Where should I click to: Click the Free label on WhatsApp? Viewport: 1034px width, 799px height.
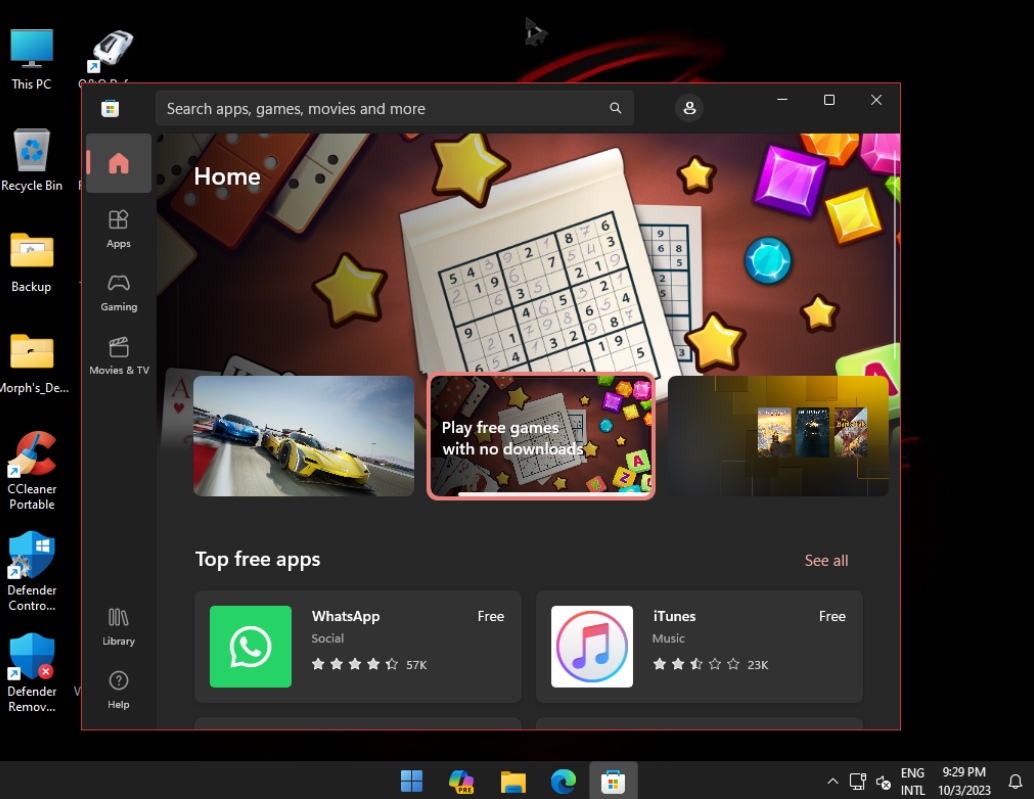coord(491,616)
